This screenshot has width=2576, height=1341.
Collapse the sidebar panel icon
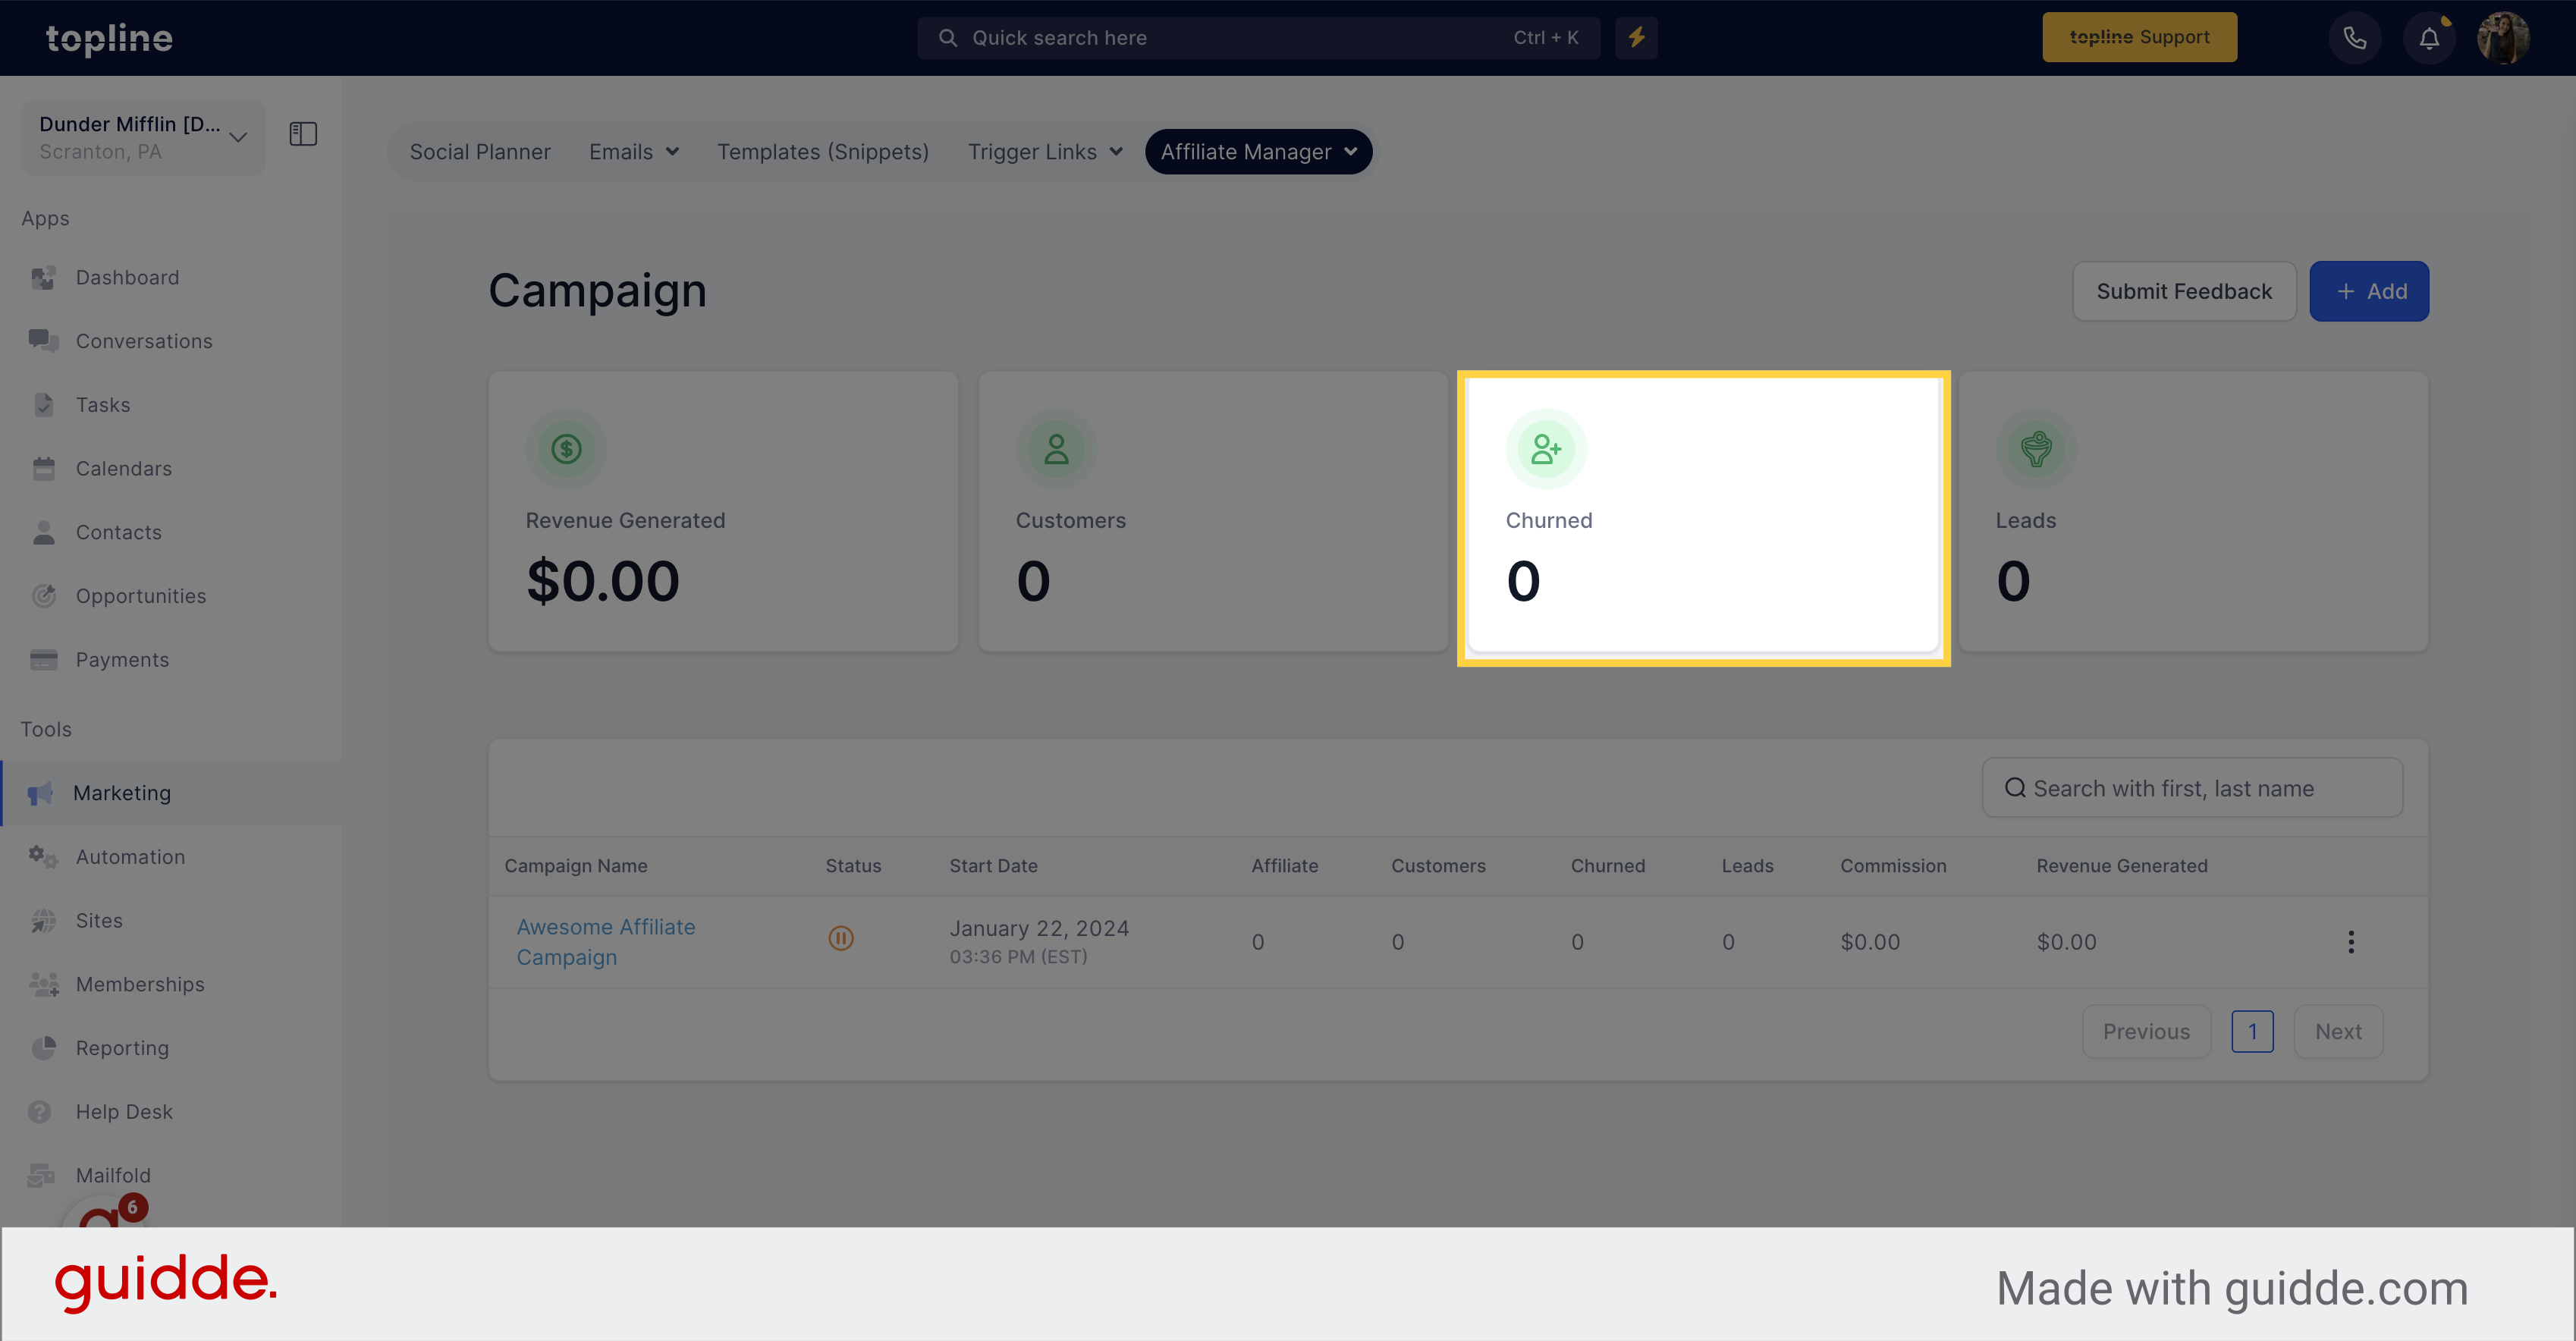click(303, 134)
